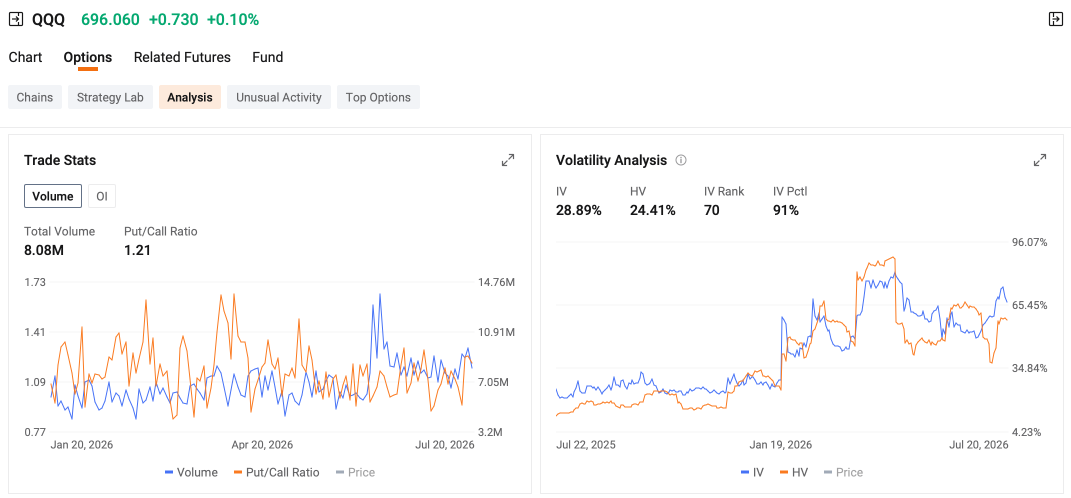Open the Unusual Activity sub-tab
The height and width of the screenshot is (498, 1071).
[x=279, y=97]
